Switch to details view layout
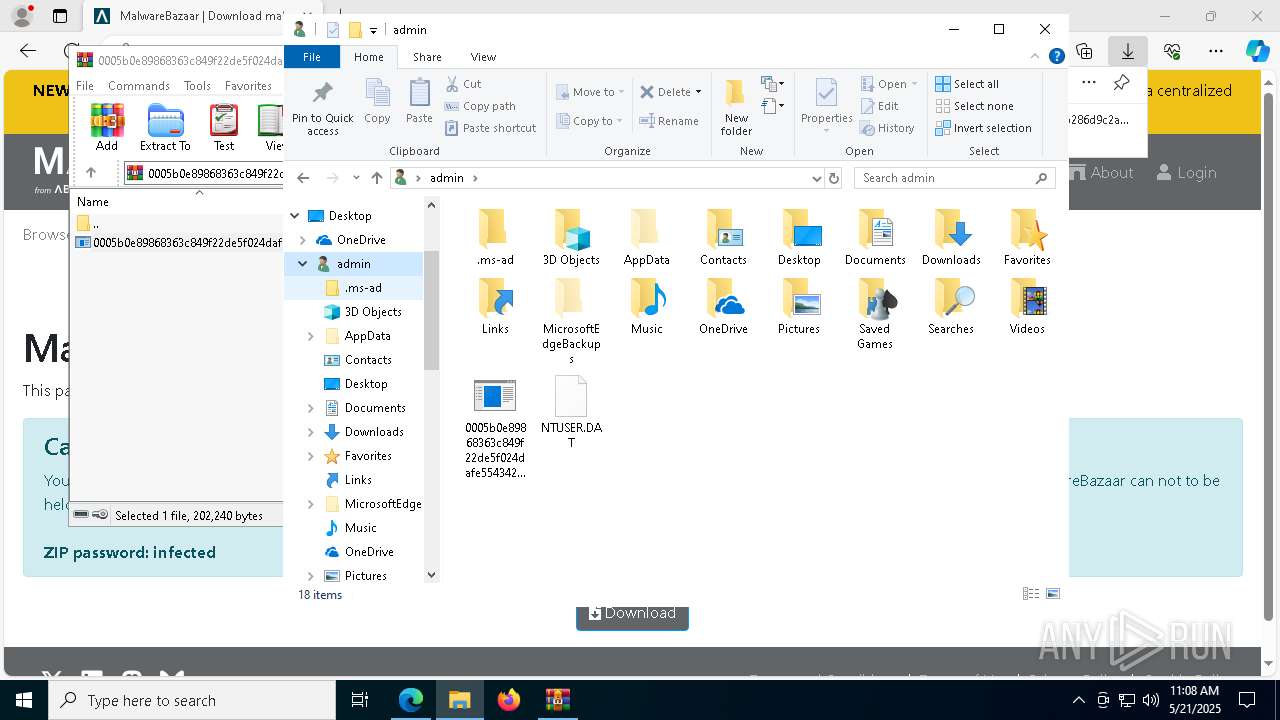Screen dimensions: 1280x720 tap(1031, 594)
